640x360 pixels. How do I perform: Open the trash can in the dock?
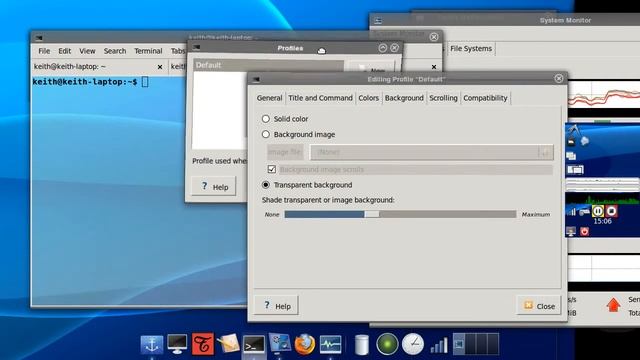click(362, 344)
